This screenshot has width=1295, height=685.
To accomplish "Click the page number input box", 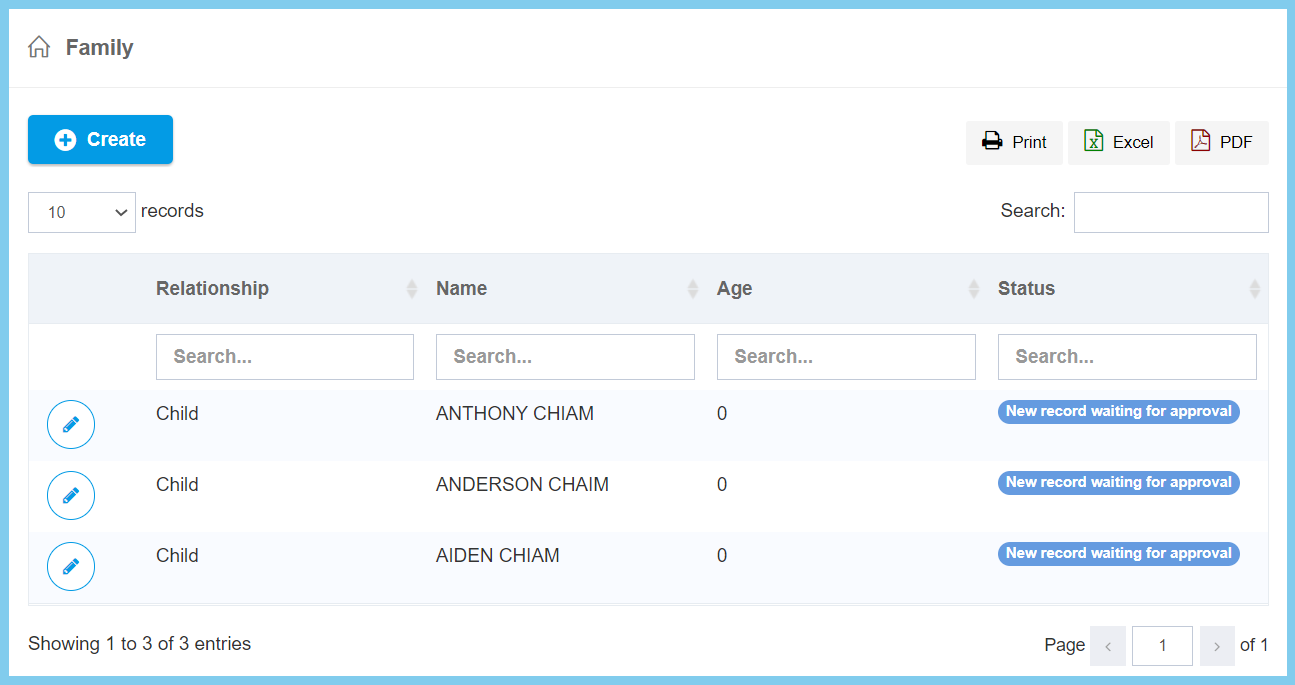I will (x=1162, y=646).
